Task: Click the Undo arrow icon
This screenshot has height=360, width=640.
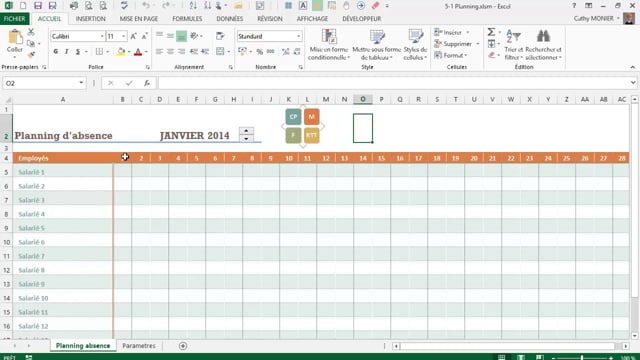Action: pyautogui.click(x=146, y=6)
